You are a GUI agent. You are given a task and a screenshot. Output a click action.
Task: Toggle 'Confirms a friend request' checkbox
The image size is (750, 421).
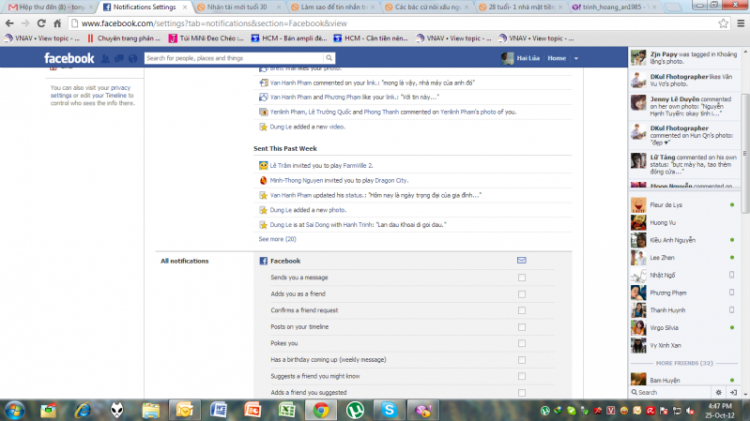point(522,310)
